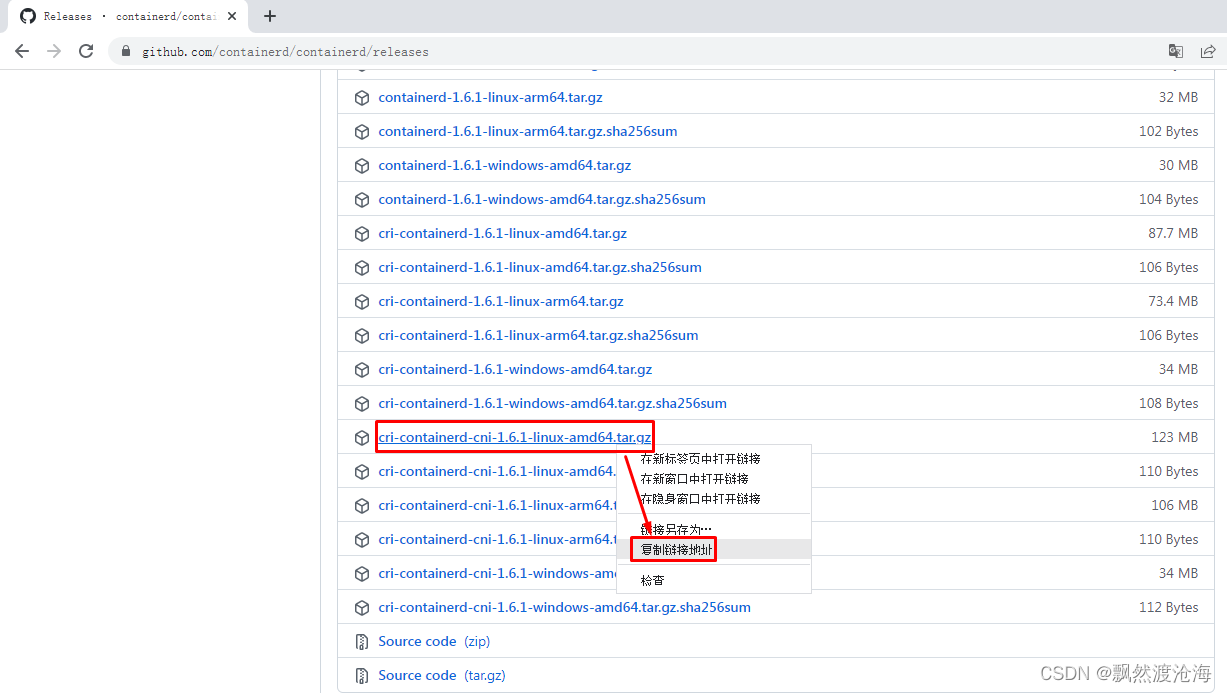Open a new browser tab with plus
The width and height of the screenshot is (1227, 693).
[270, 16]
